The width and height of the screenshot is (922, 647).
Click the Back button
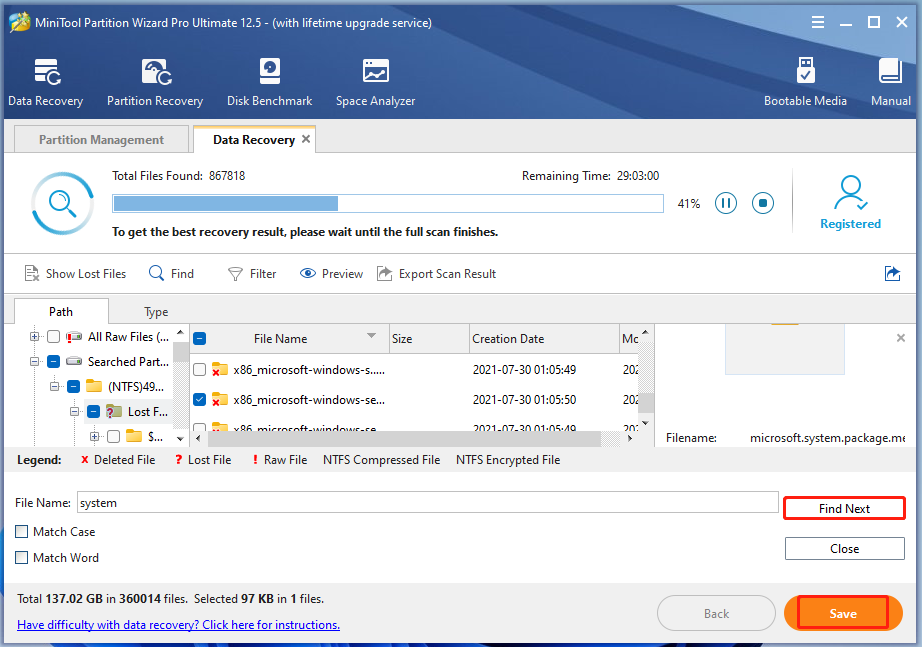tap(716, 613)
